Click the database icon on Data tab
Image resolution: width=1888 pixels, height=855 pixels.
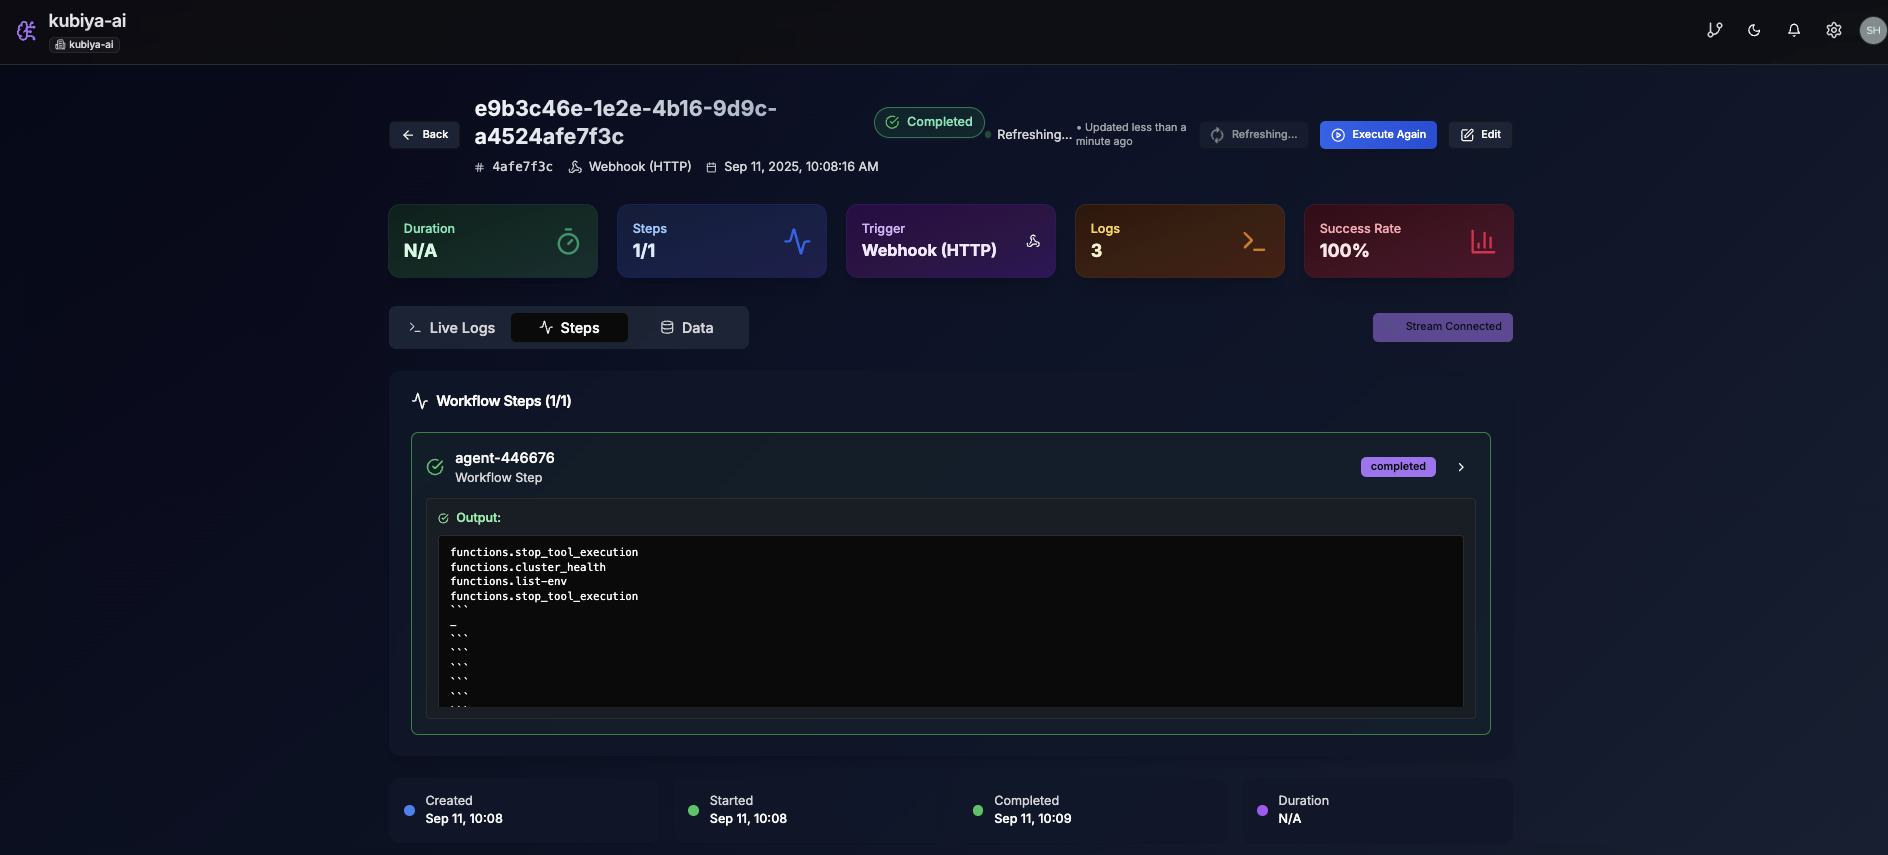point(667,328)
